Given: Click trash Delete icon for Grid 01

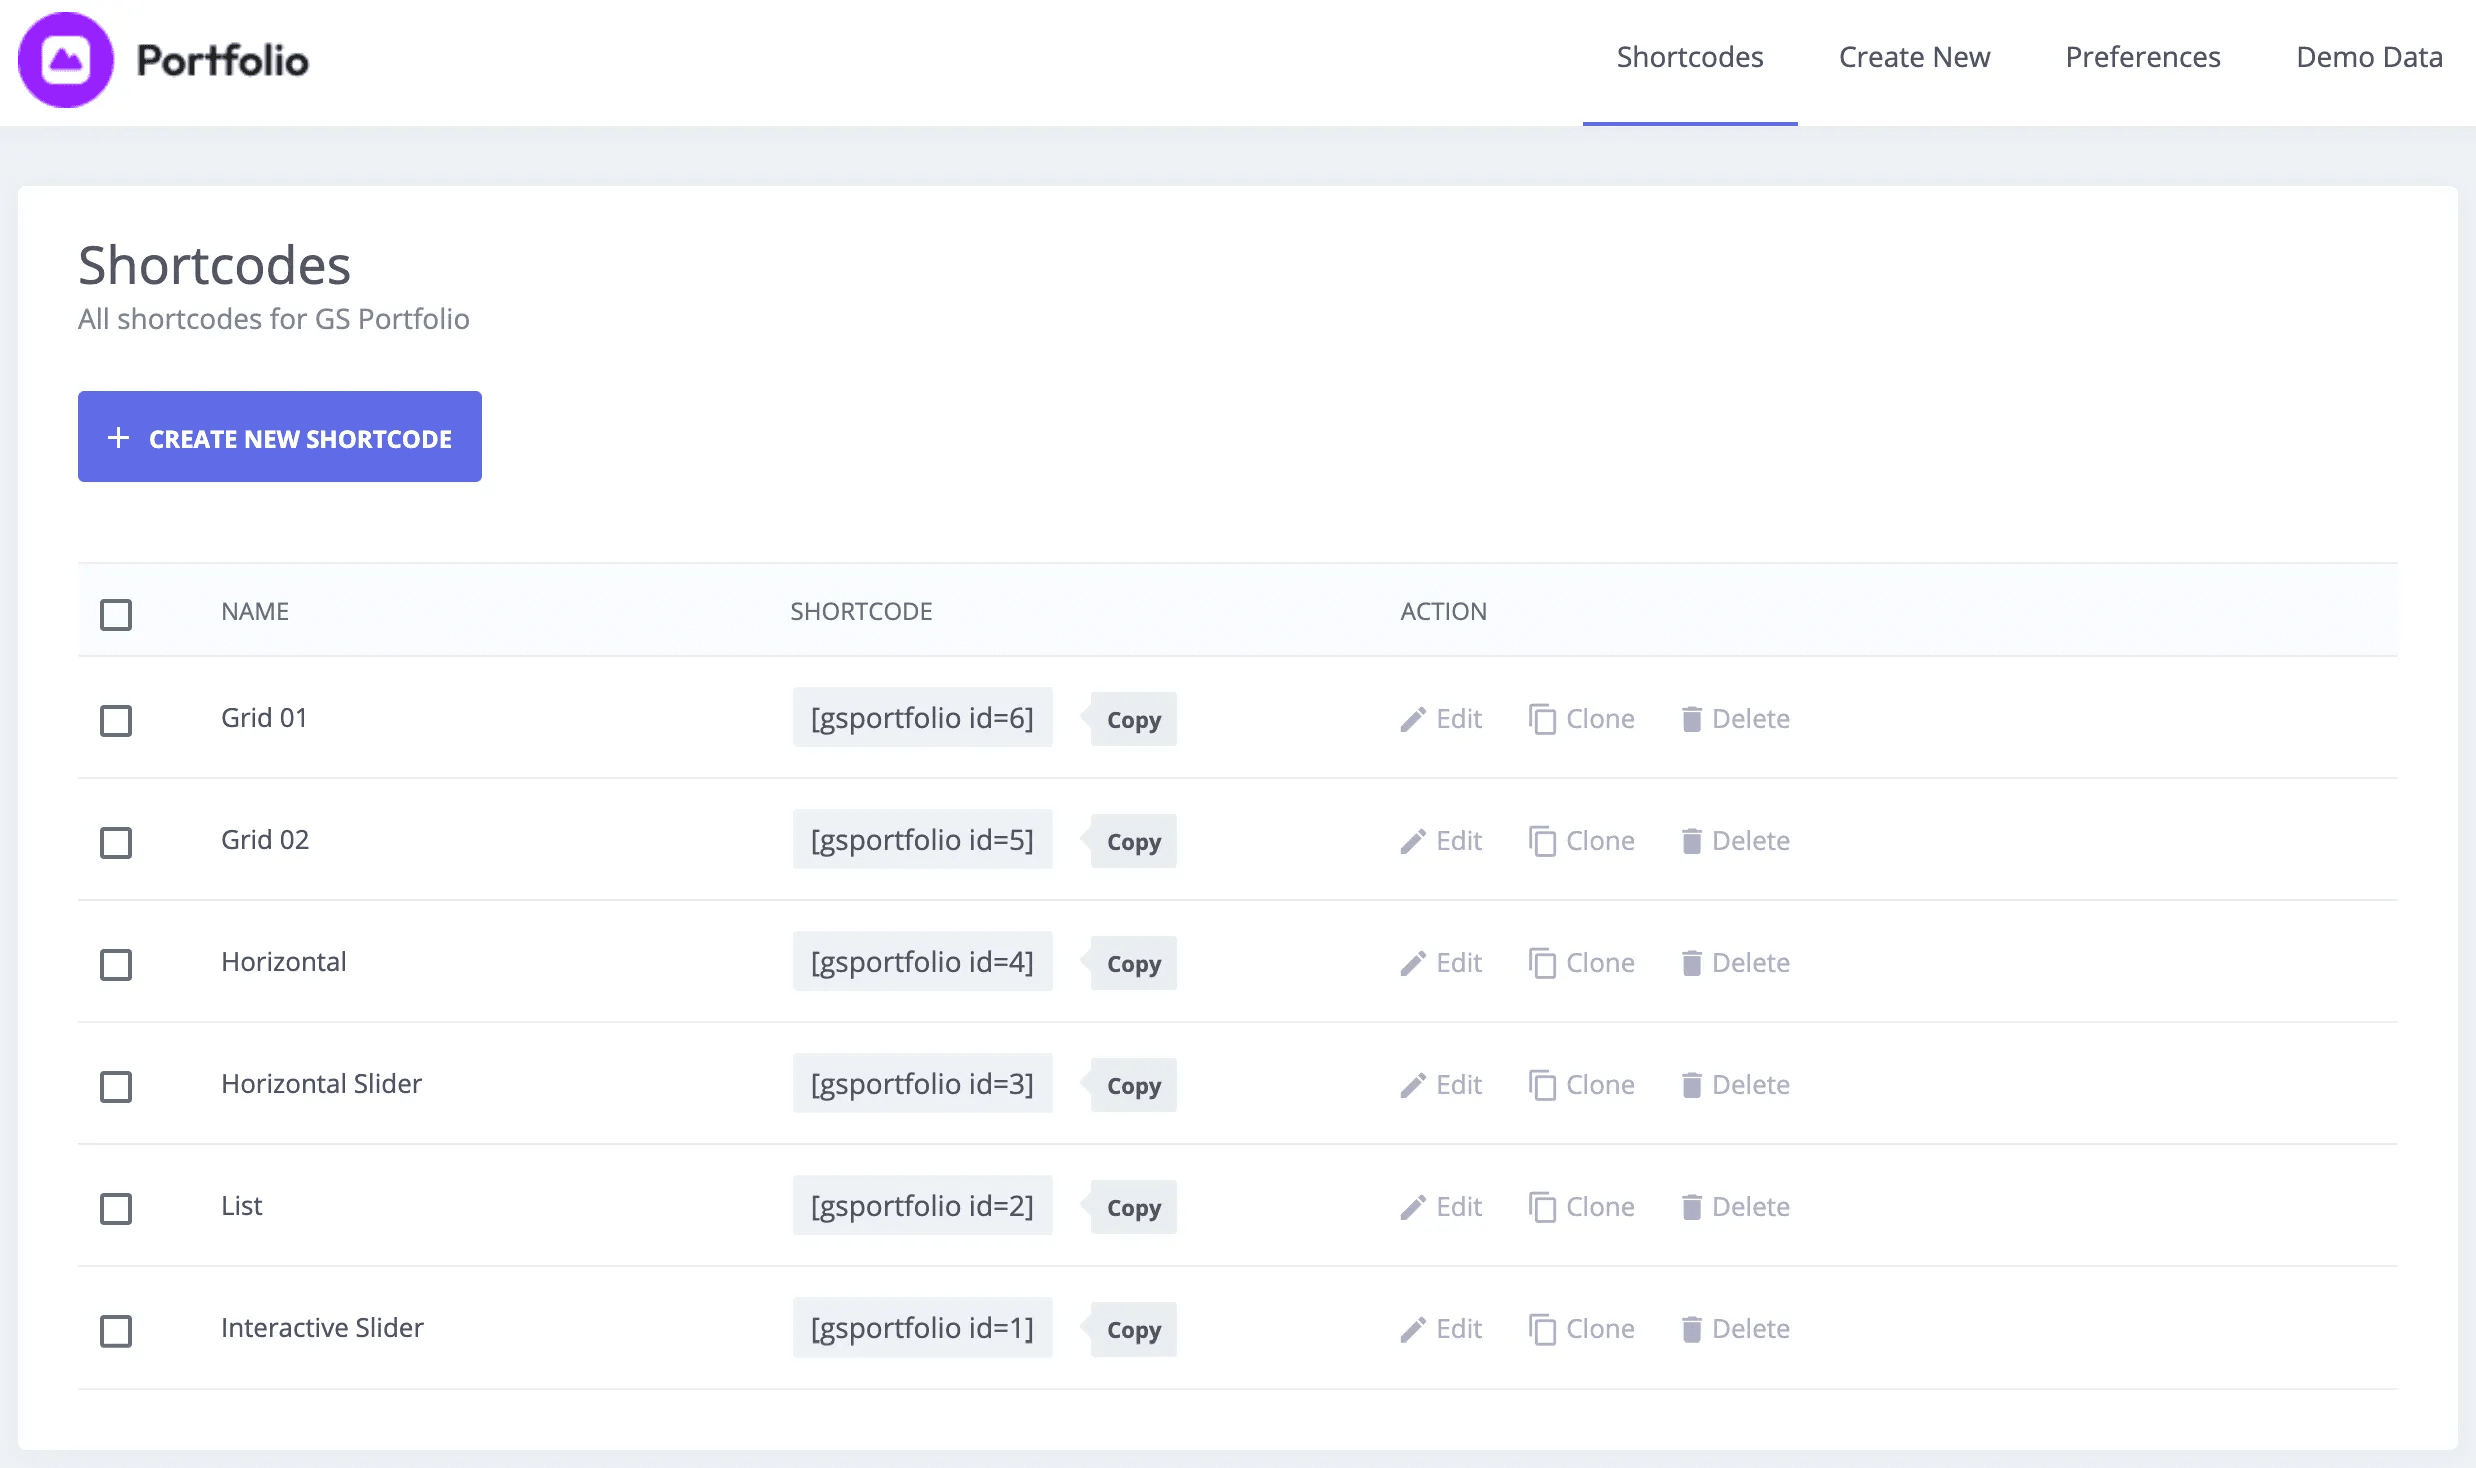Looking at the screenshot, I should click(1691, 719).
